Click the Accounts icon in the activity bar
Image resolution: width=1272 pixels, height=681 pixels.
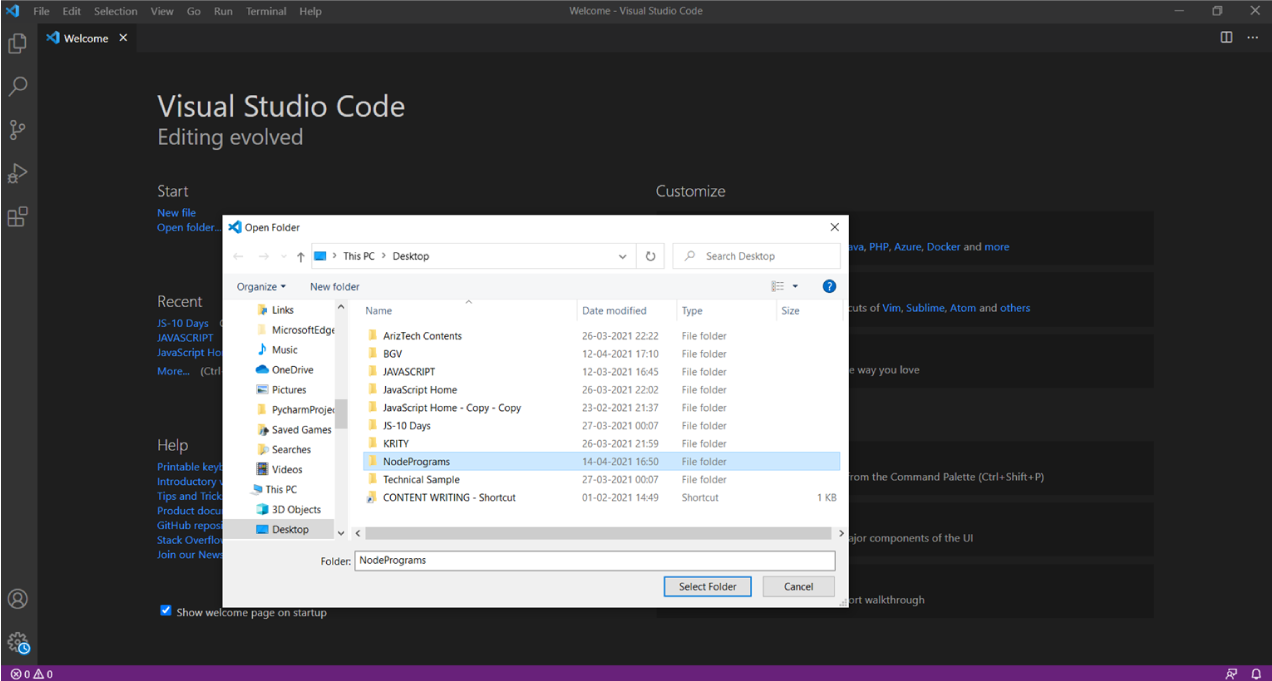(x=18, y=599)
